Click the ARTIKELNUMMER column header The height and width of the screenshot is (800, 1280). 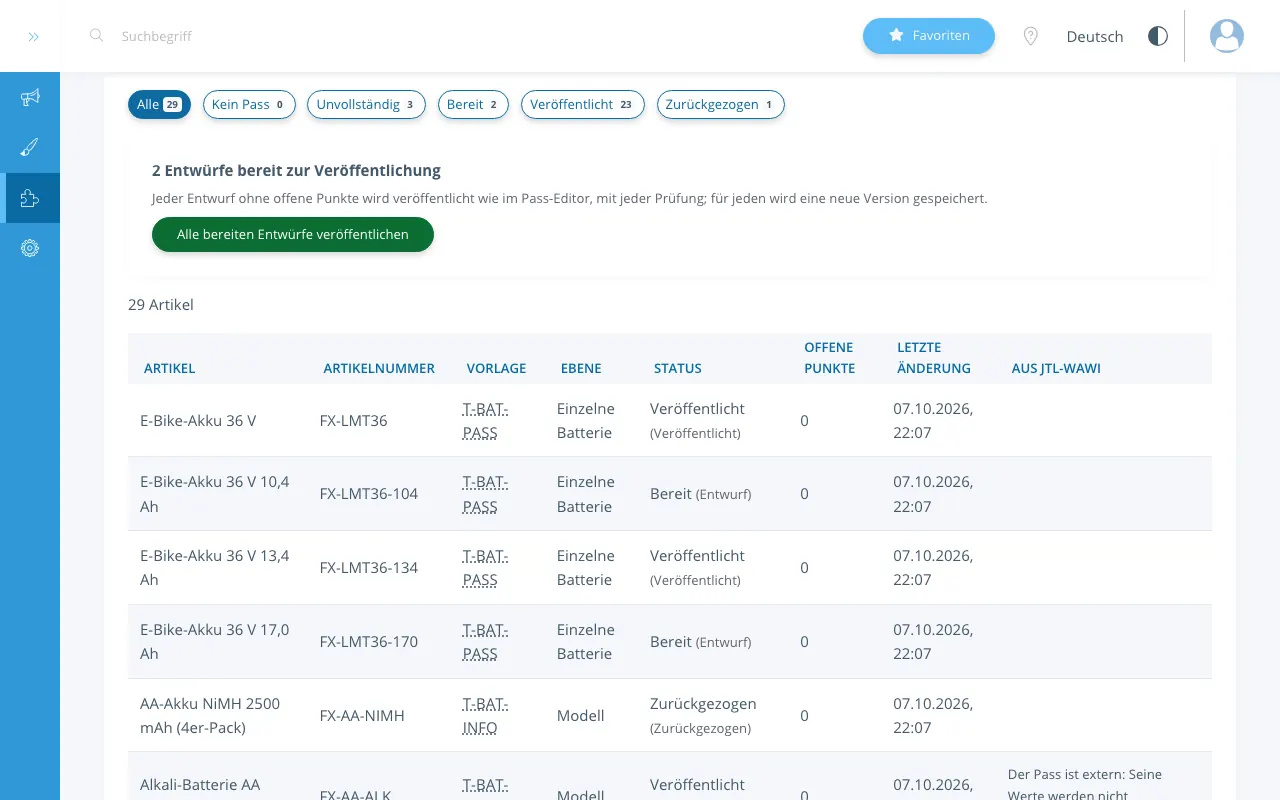pyautogui.click(x=379, y=368)
